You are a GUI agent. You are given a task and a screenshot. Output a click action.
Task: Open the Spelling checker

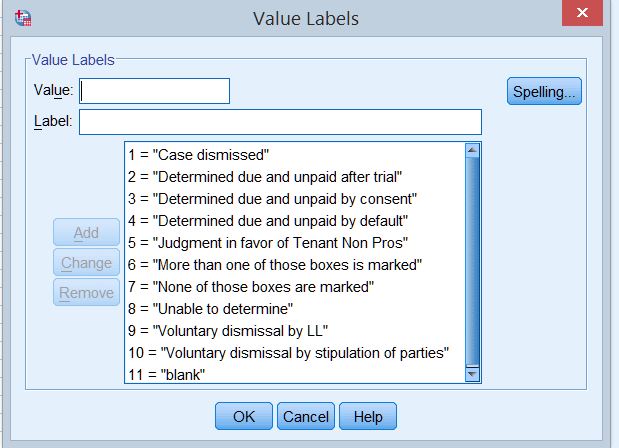point(544,92)
